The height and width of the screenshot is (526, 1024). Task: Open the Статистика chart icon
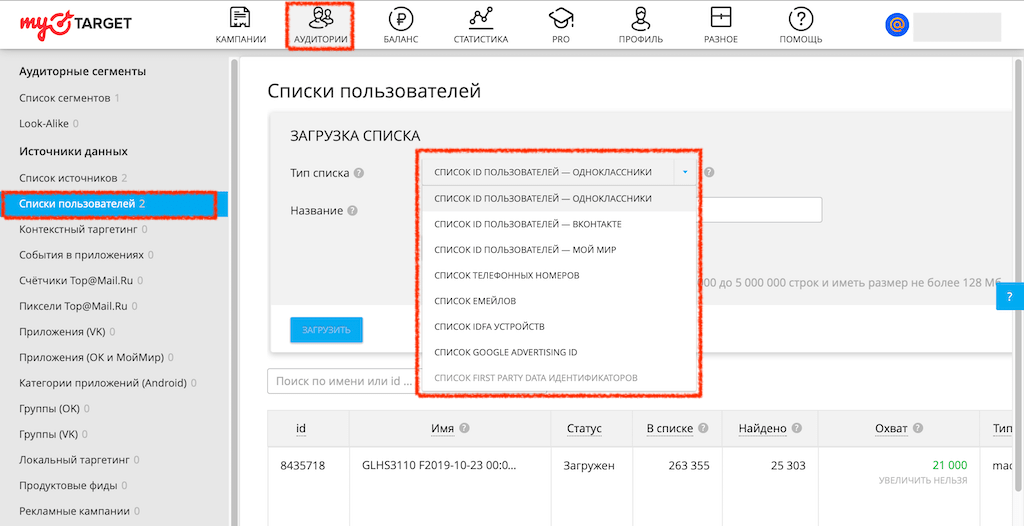point(480,18)
